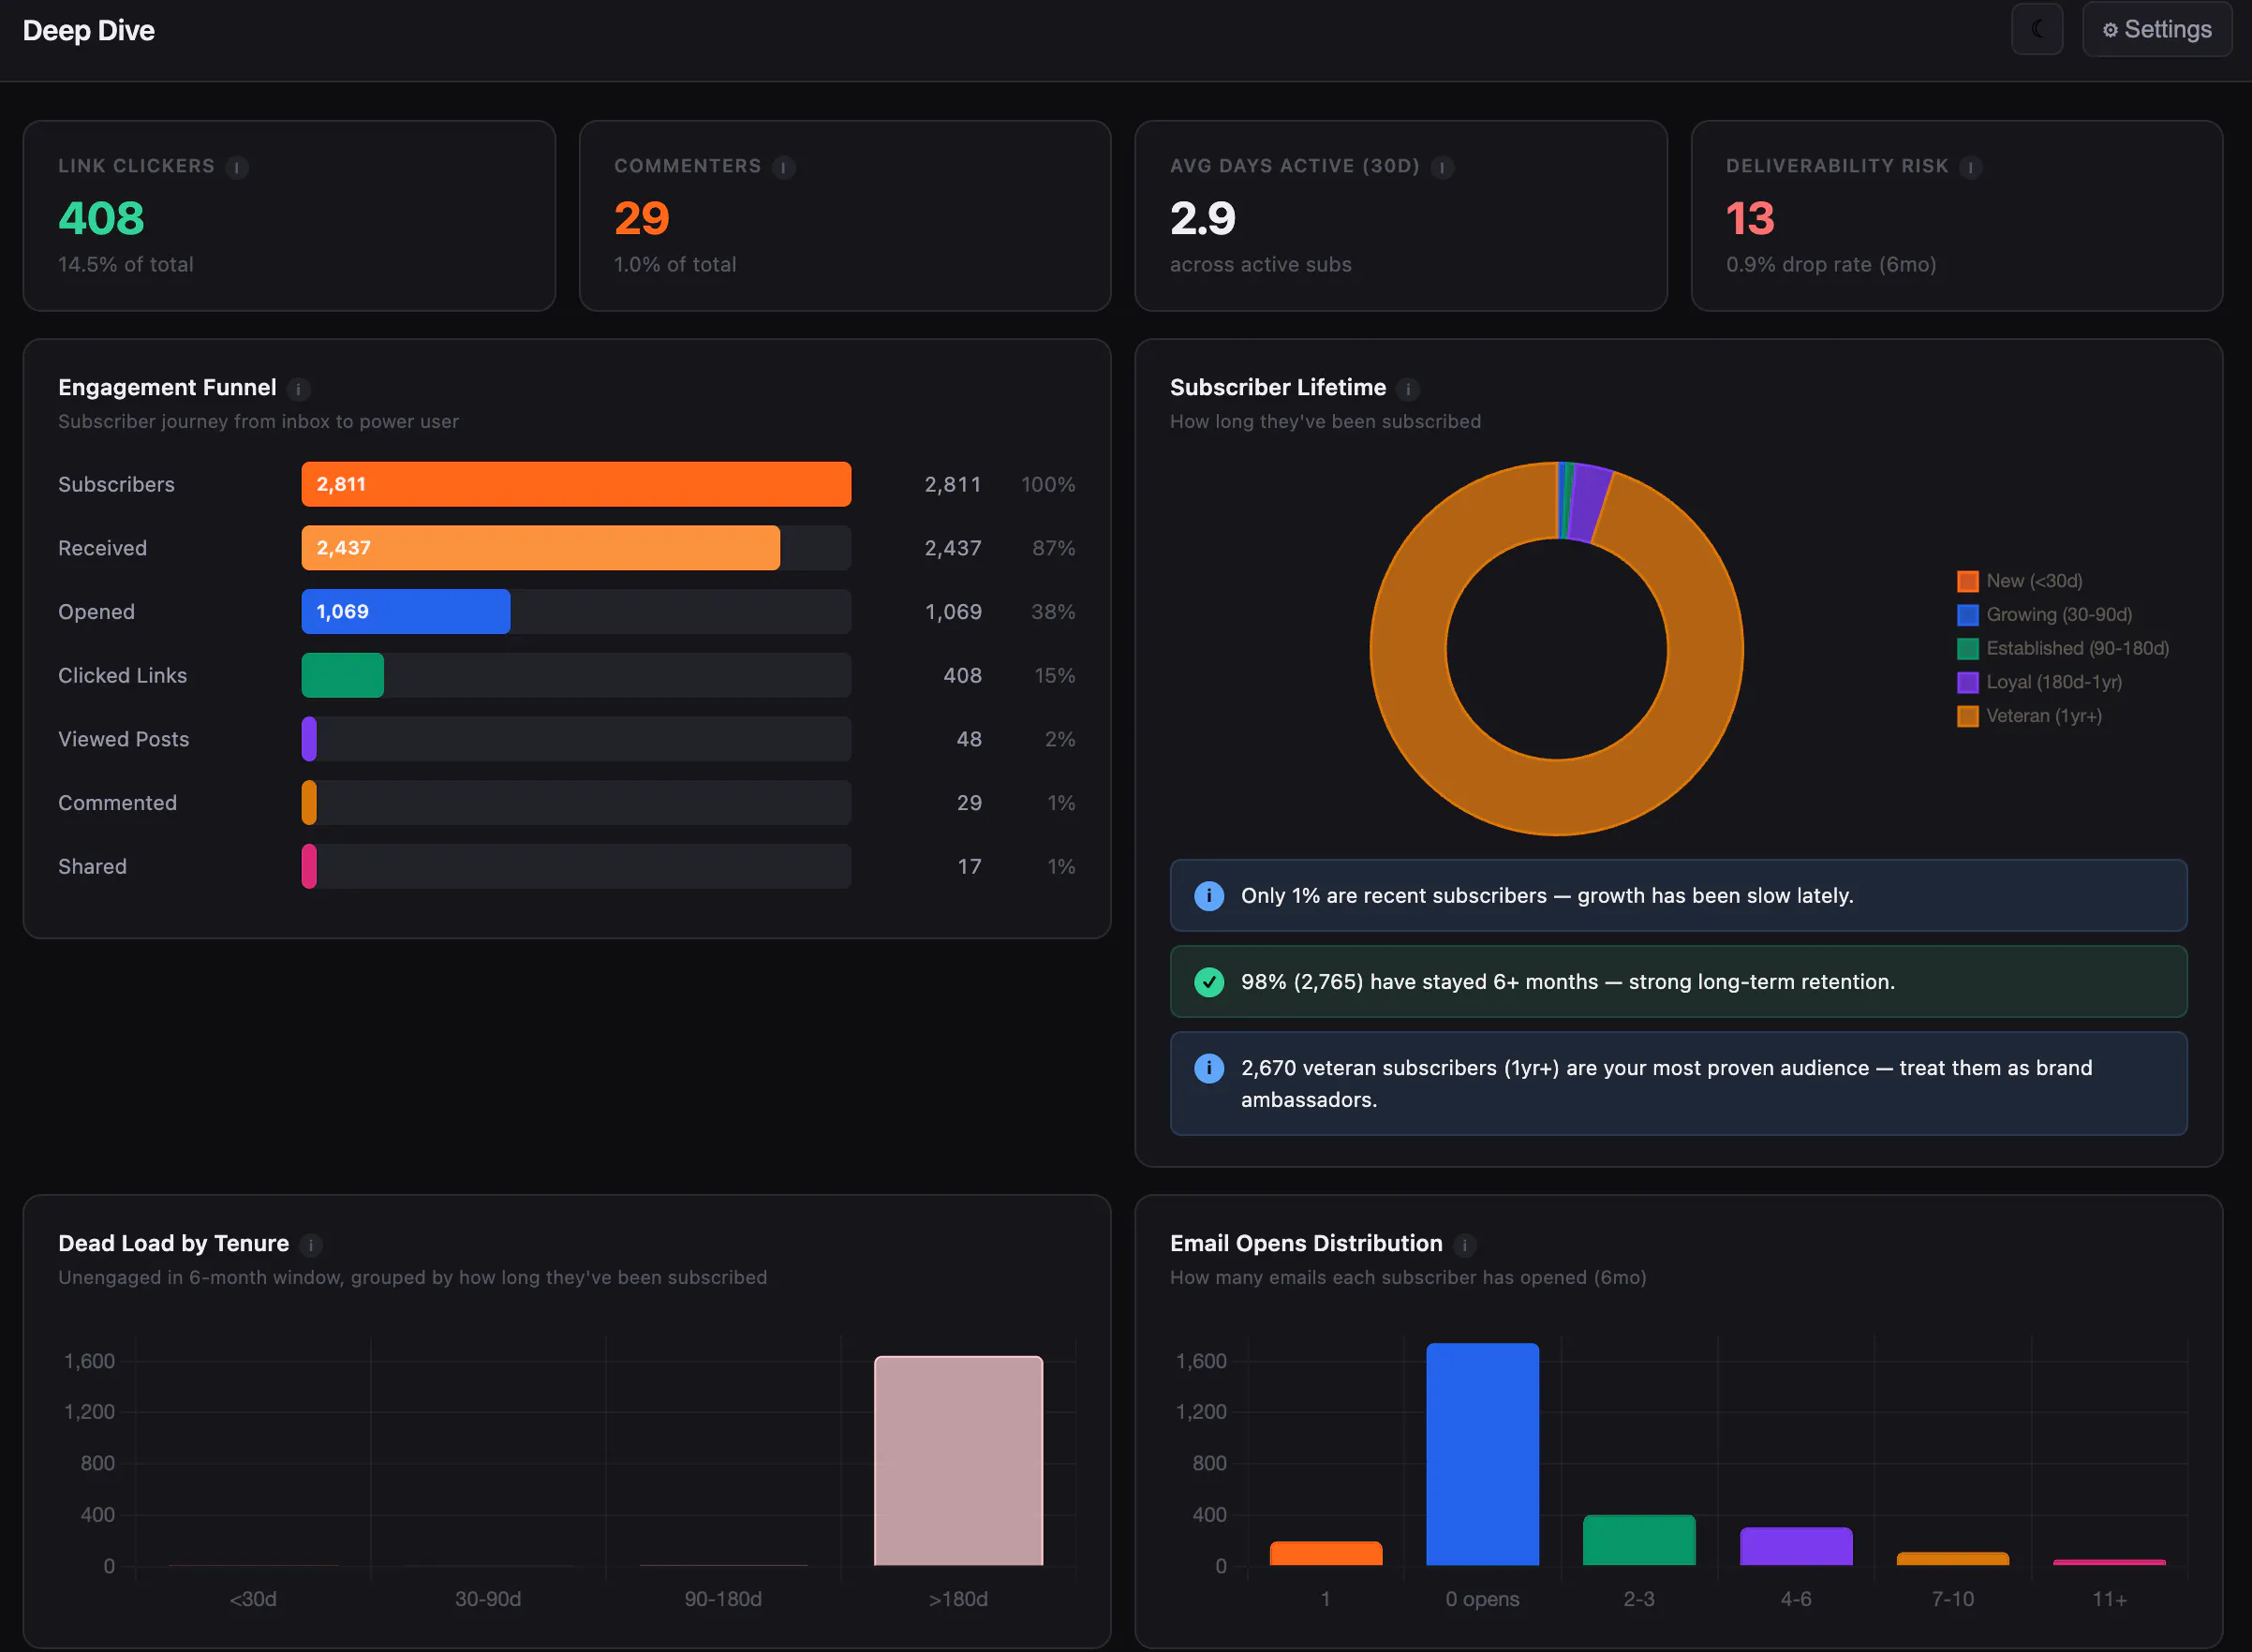This screenshot has height=1652, width=2252.
Task: Click the '90-180d' axis label
Action: 723,1599
